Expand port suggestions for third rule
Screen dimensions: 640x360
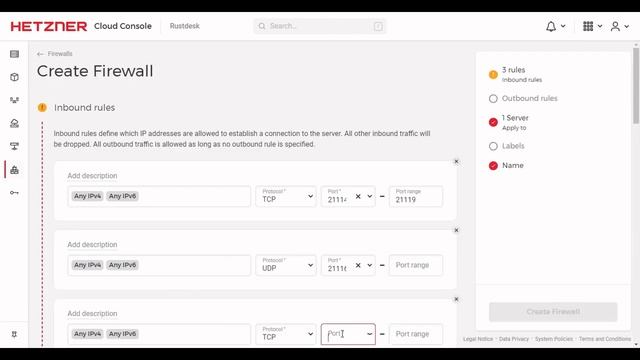[369, 334]
